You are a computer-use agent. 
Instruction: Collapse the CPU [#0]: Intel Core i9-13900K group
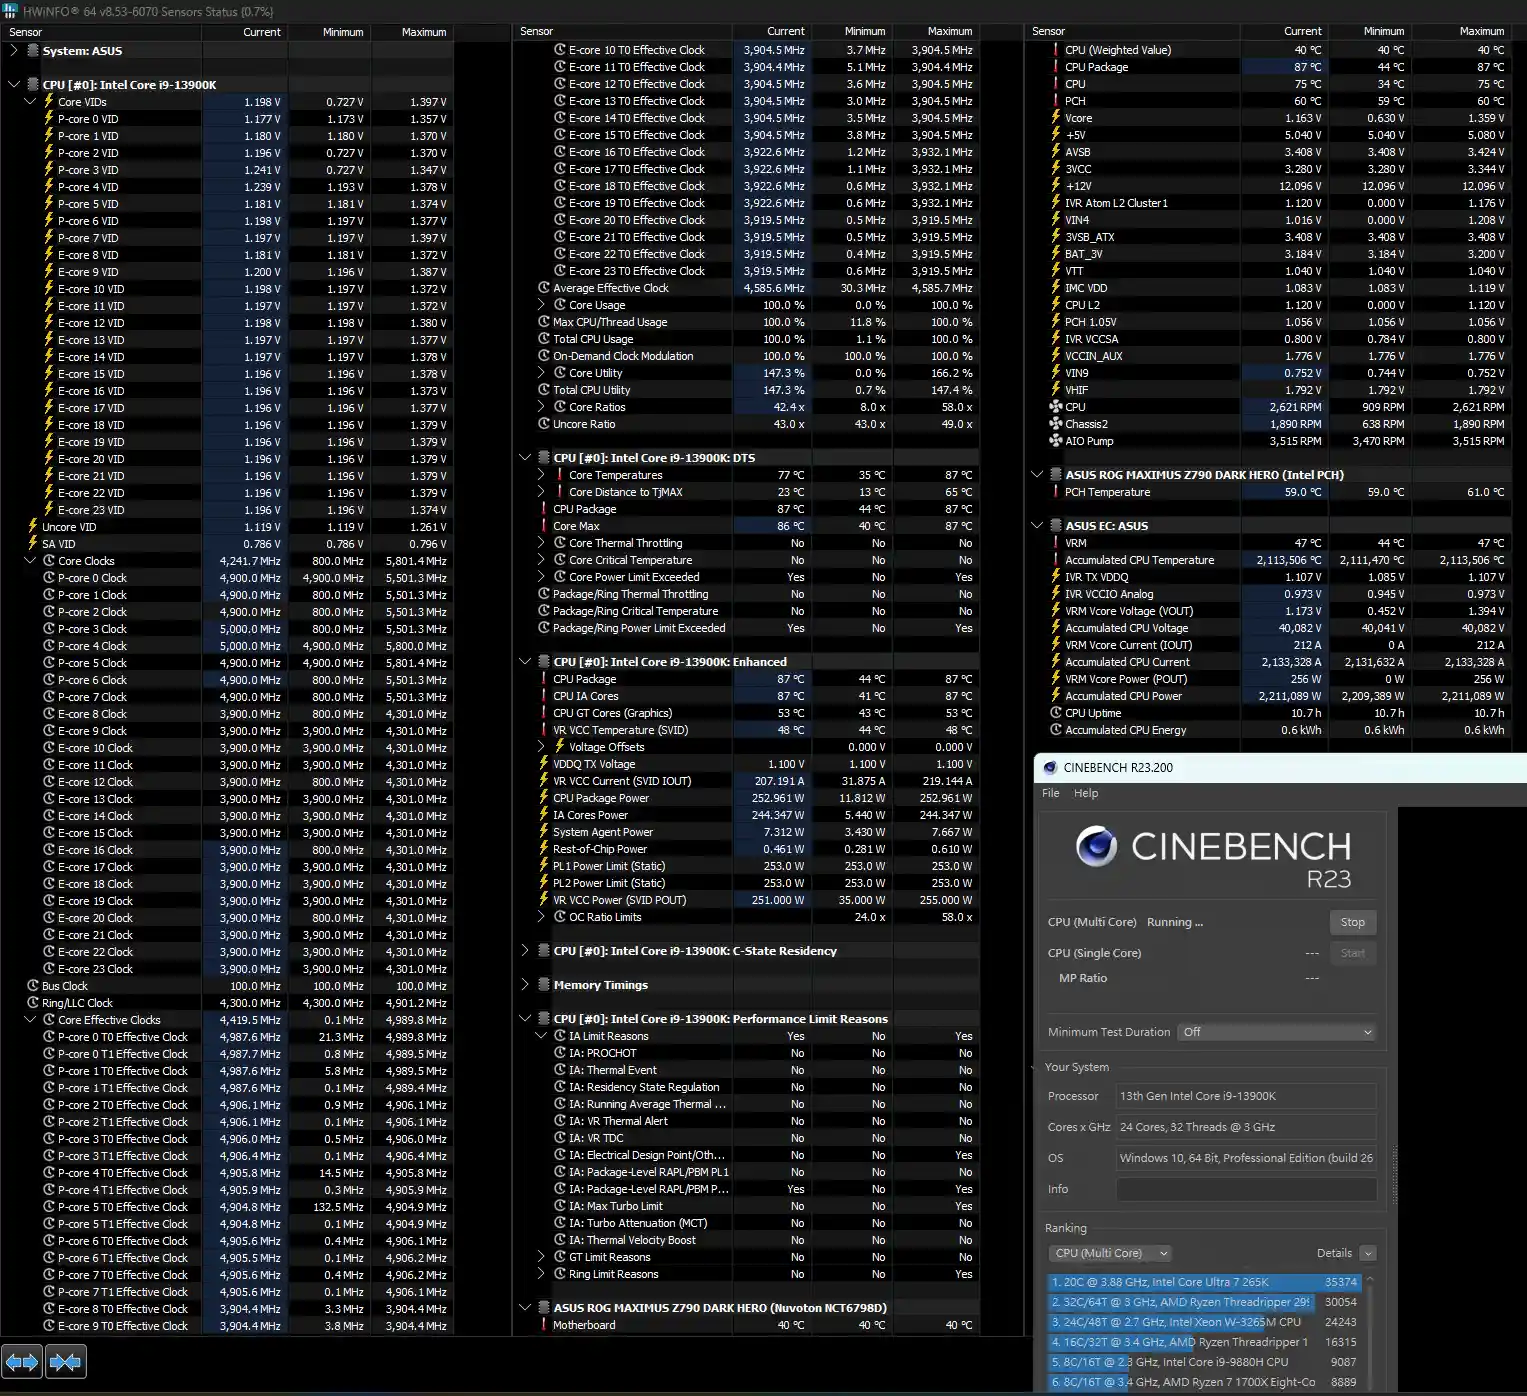point(14,85)
